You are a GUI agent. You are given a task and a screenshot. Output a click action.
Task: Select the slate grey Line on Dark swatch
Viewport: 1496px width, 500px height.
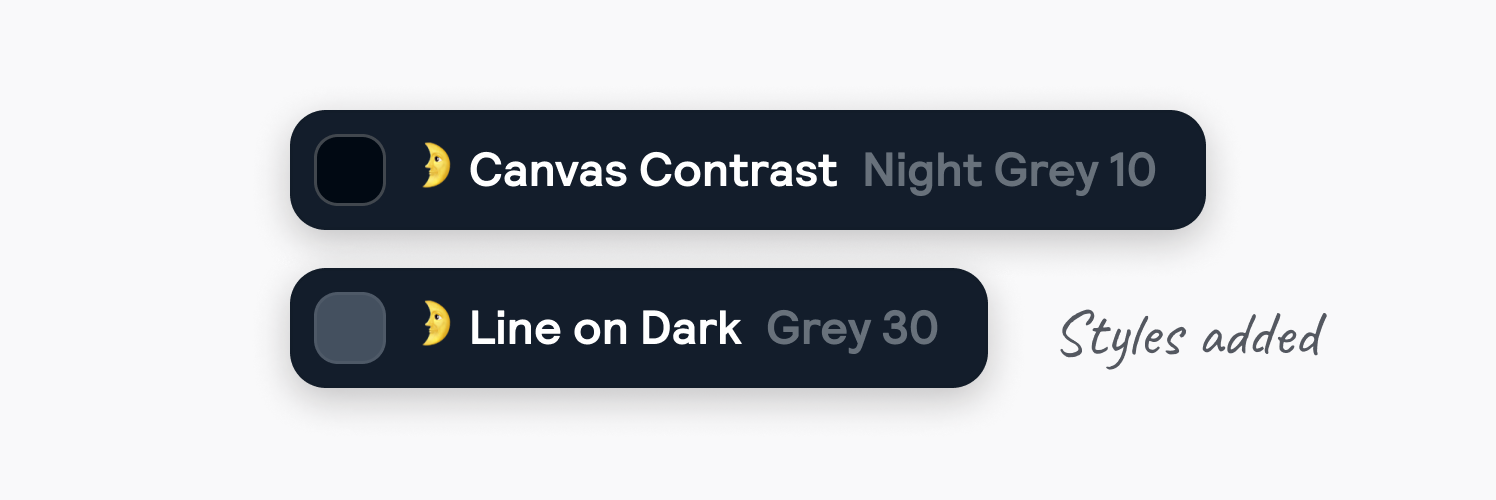click(350, 328)
